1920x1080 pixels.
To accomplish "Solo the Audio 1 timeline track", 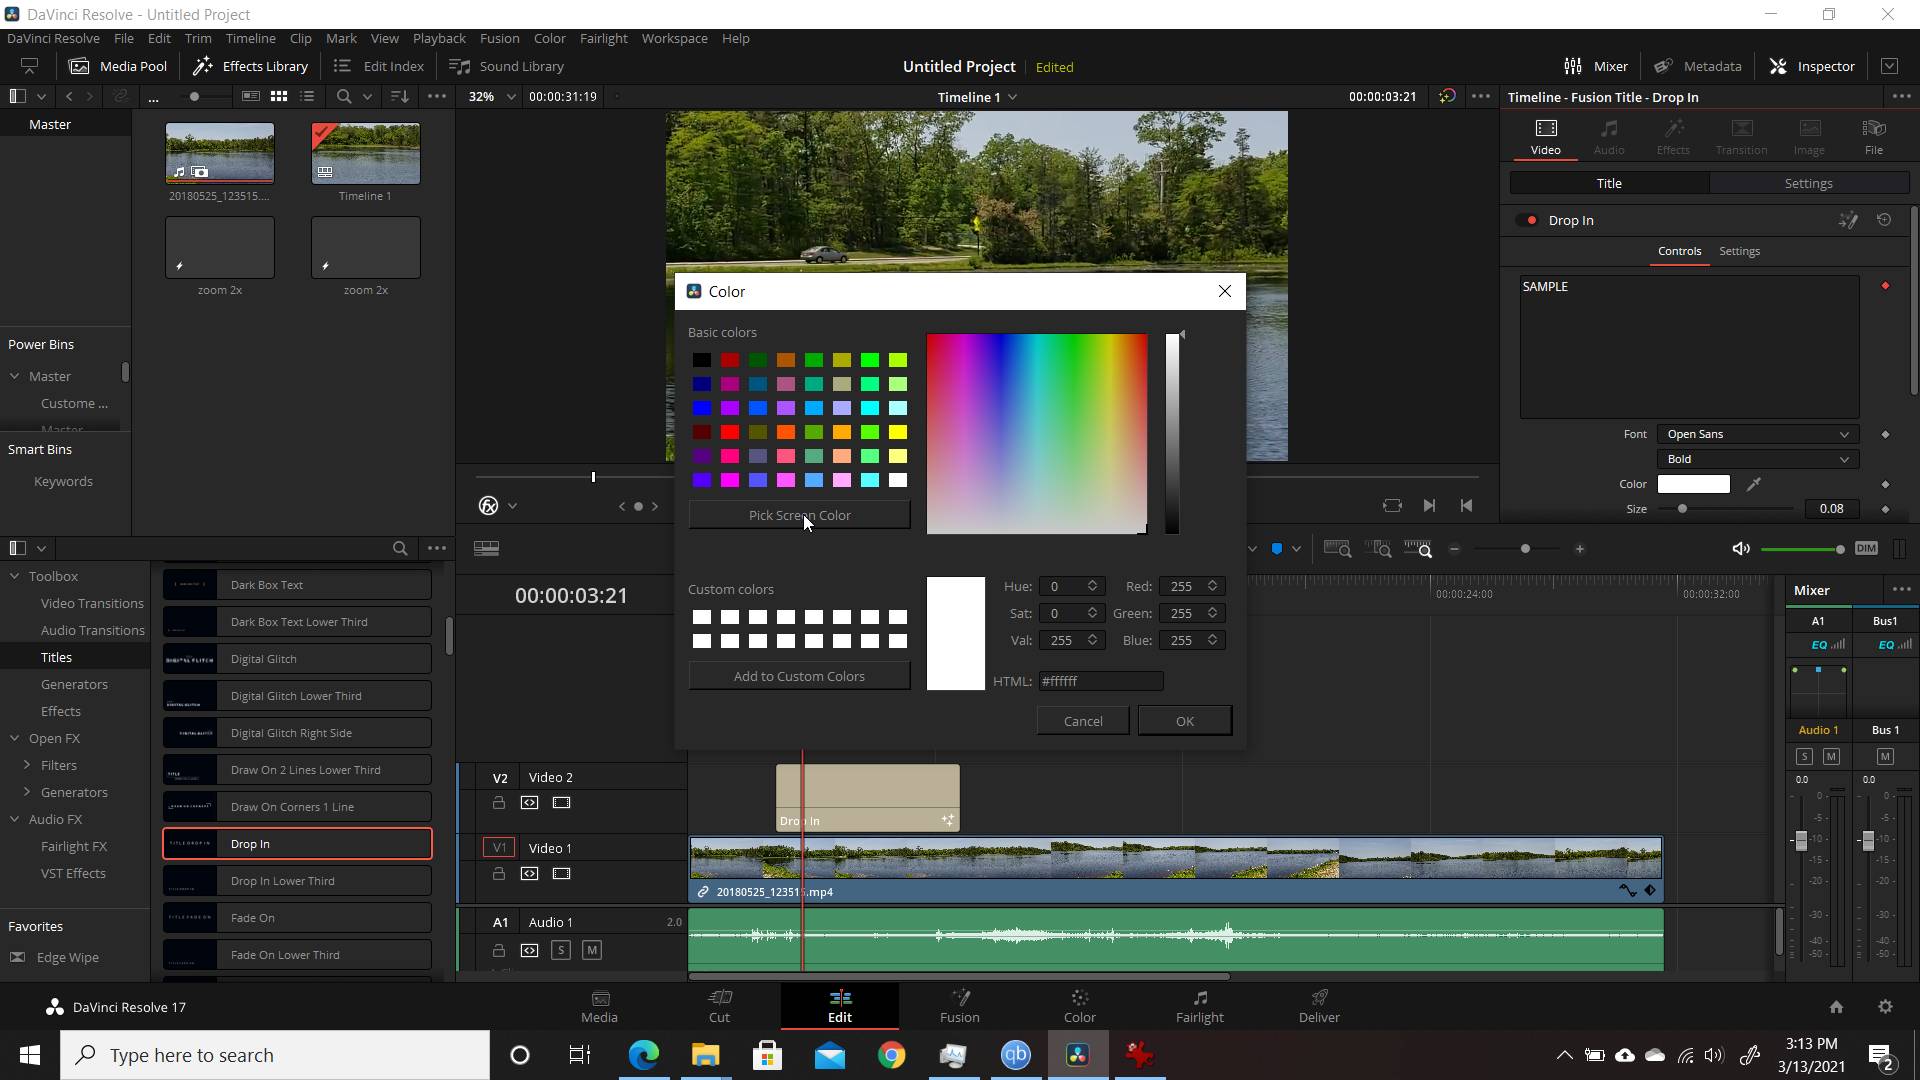I will (x=561, y=951).
